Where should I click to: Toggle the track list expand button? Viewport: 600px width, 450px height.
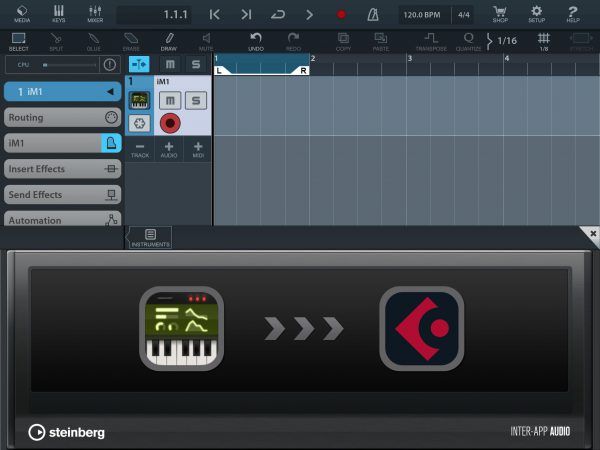[139, 64]
